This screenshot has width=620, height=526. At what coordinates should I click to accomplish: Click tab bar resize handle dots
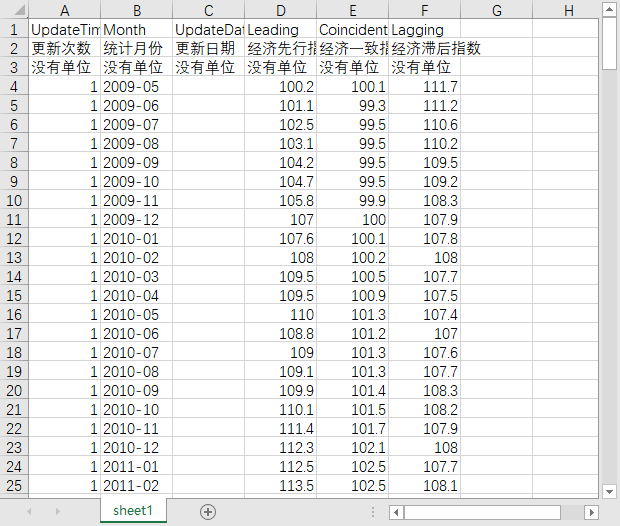pos(373,512)
